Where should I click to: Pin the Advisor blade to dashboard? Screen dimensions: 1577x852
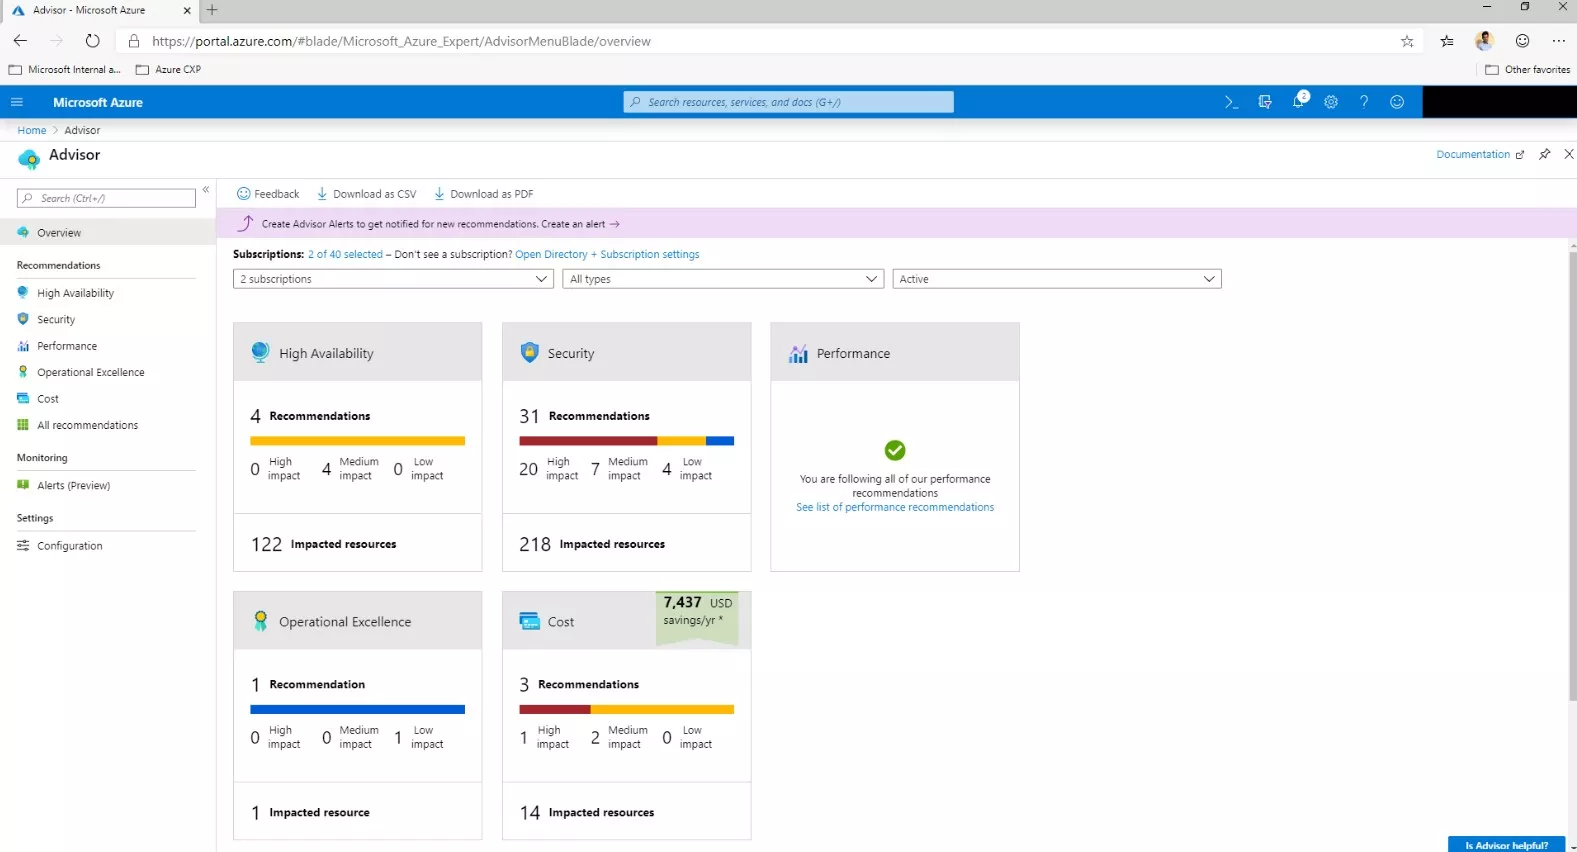[1545, 154]
